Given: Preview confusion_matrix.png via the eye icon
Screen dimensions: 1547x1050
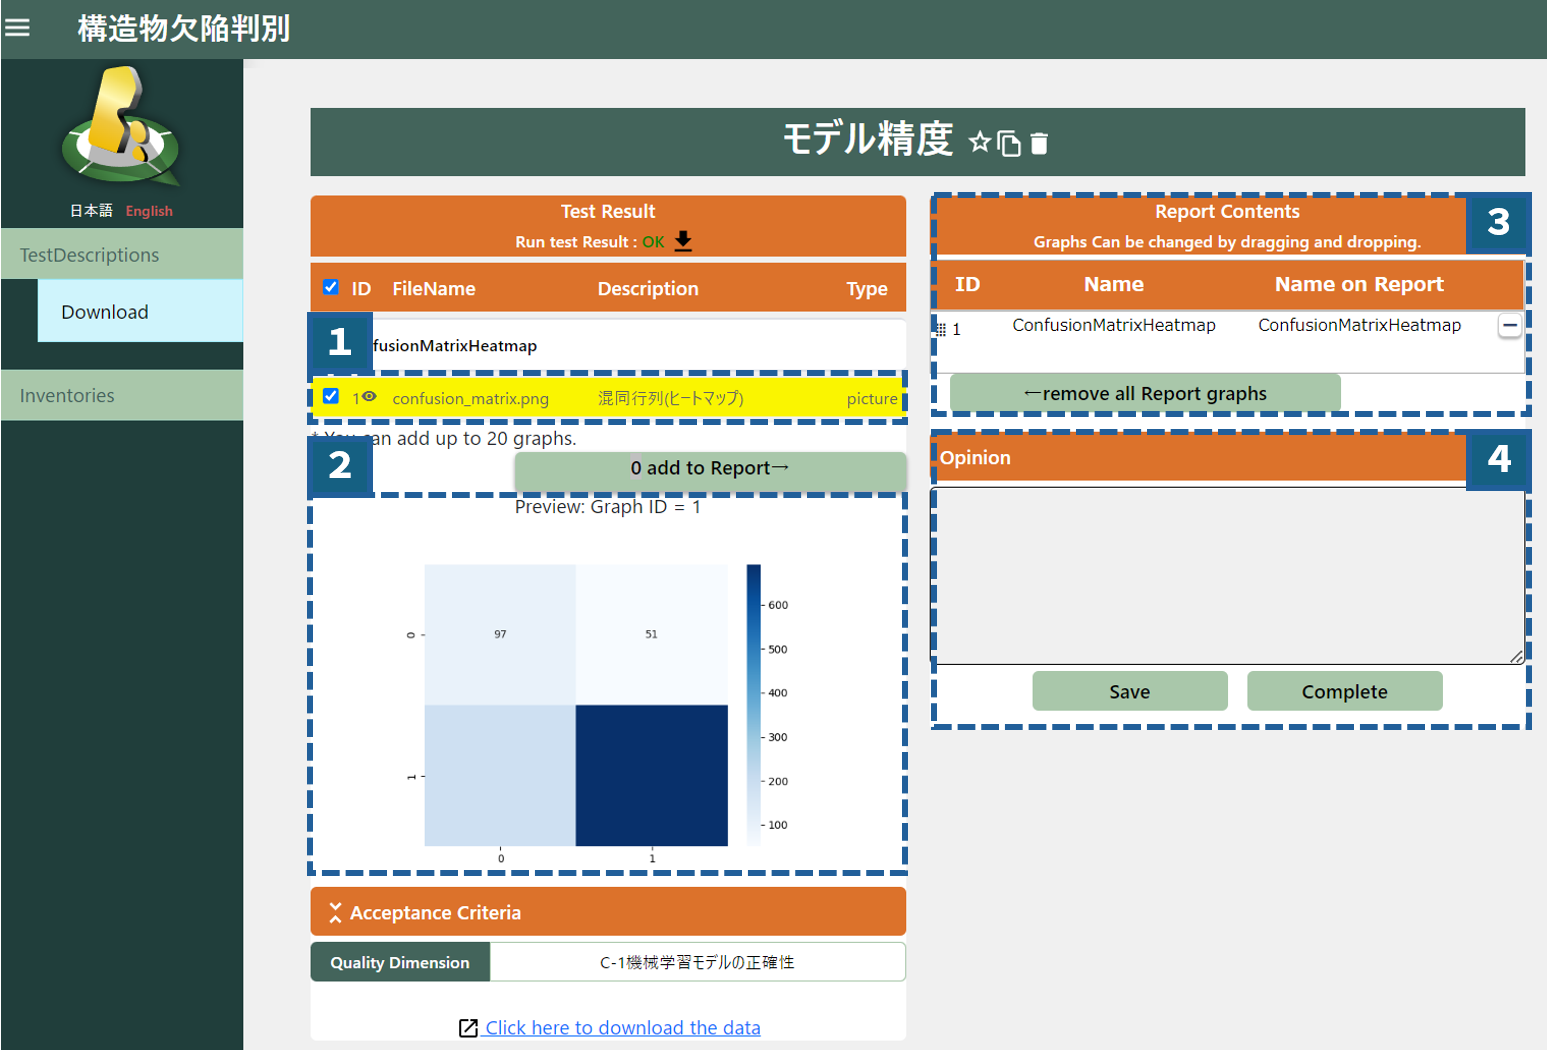Looking at the screenshot, I should tap(369, 397).
